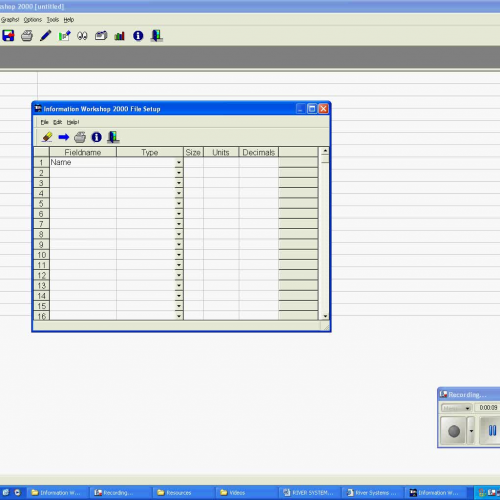Image resolution: width=500 pixels, height=500 pixels.
Task: Click the Name fieldname cell in row 1
Action: 83,162
